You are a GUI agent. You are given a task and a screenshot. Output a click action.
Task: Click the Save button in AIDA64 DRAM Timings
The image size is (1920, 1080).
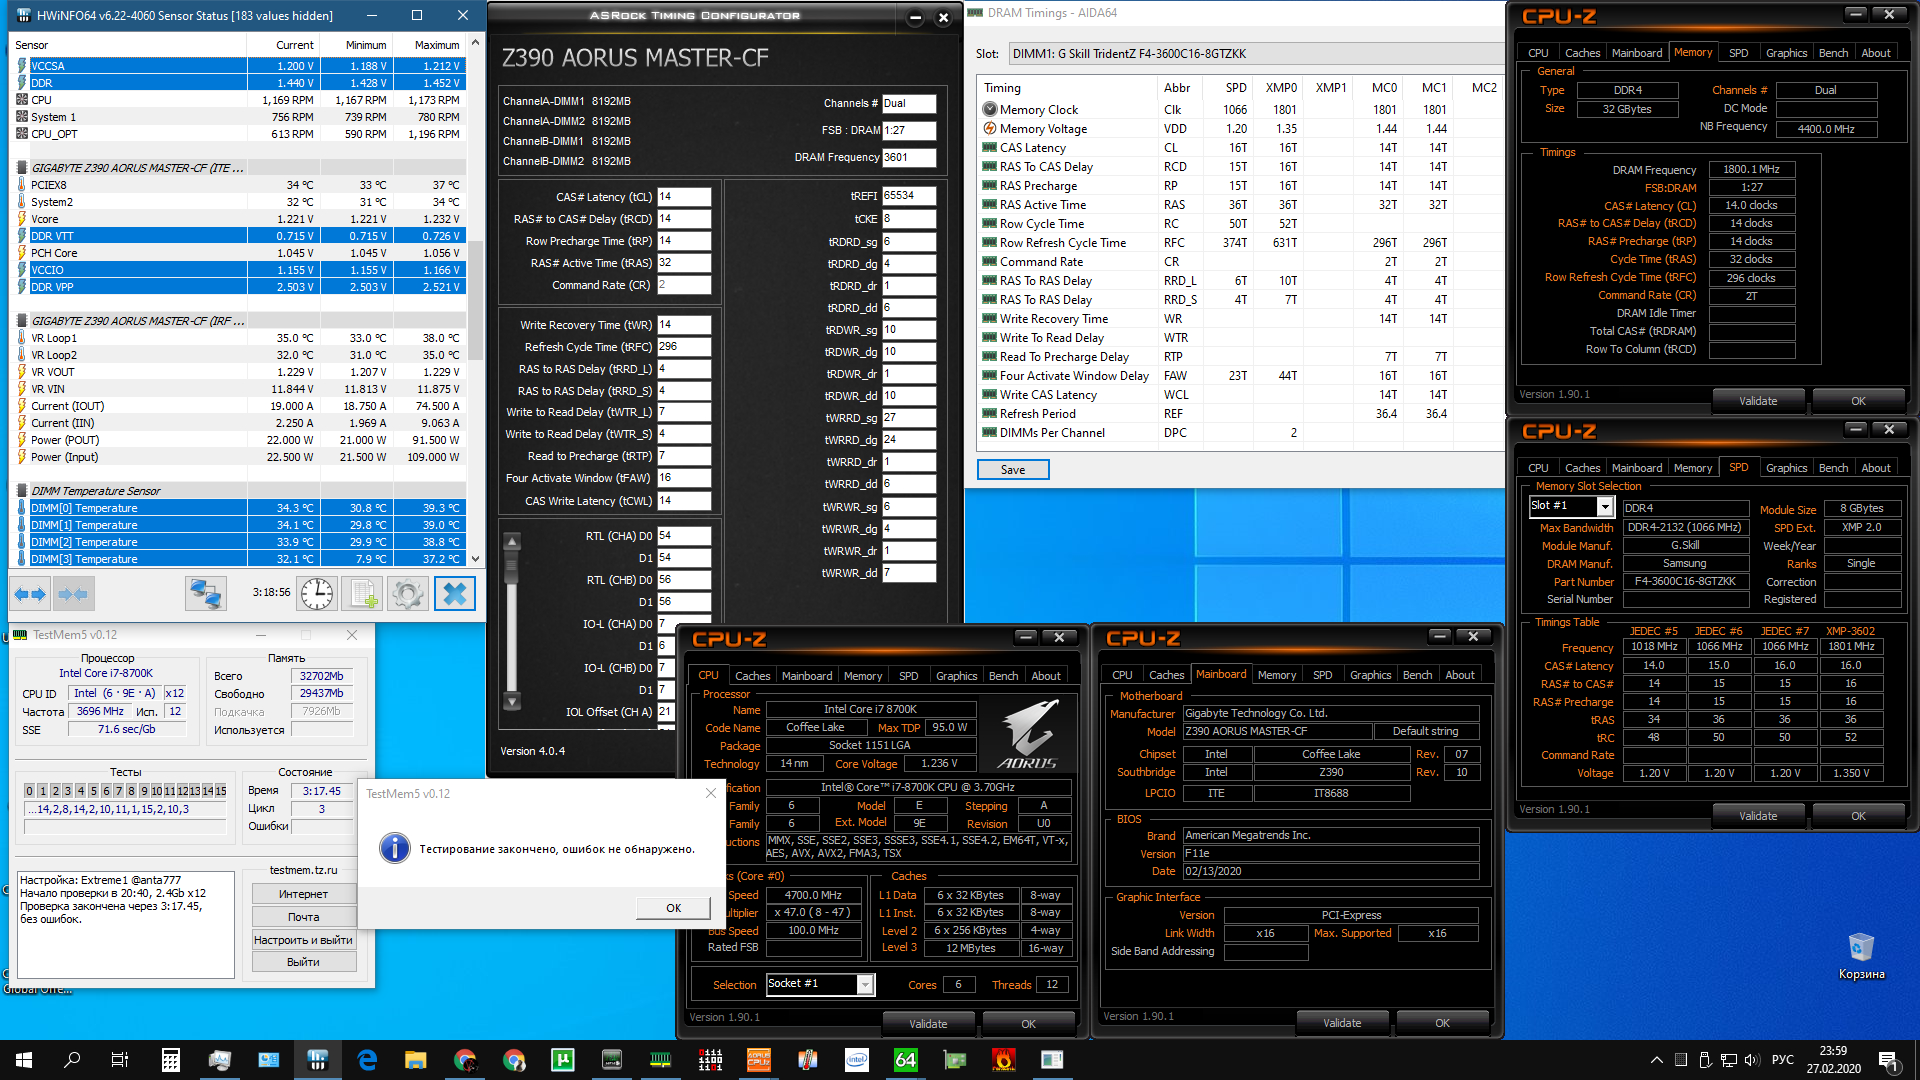click(1012, 470)
